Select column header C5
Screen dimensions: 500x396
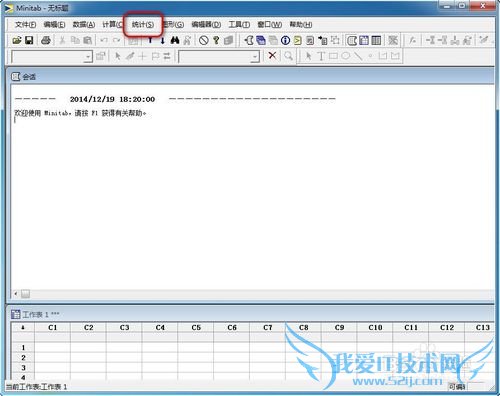[196, 328]
